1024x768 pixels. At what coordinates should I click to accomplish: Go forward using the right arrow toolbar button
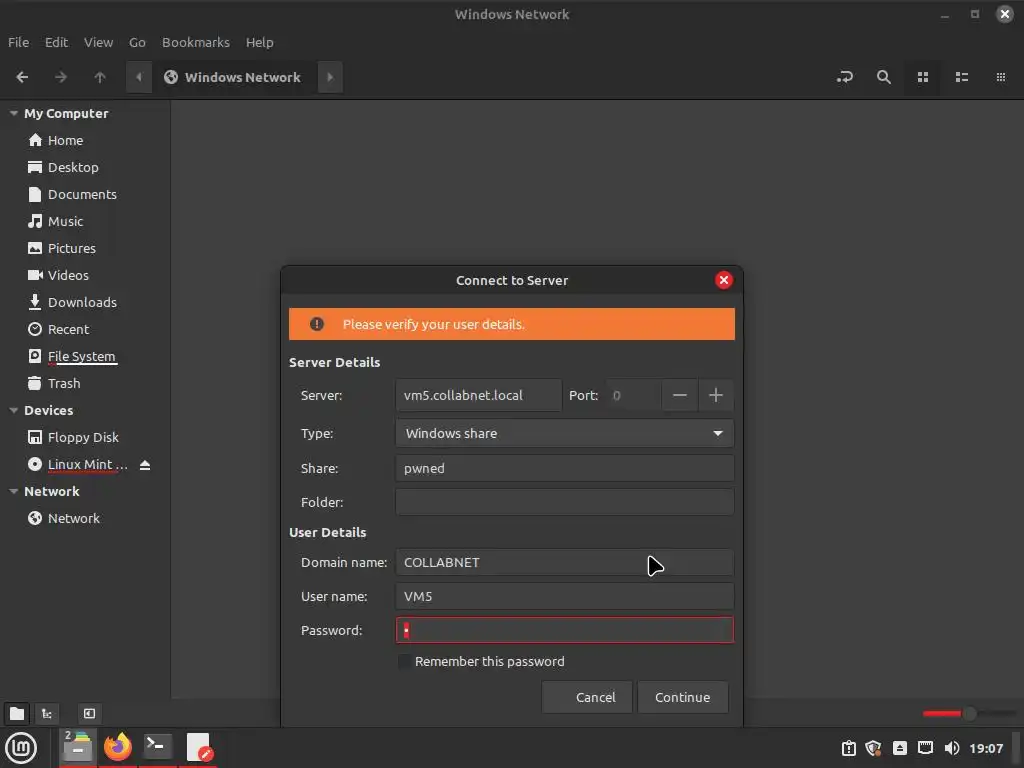click(x=61, y=77)
